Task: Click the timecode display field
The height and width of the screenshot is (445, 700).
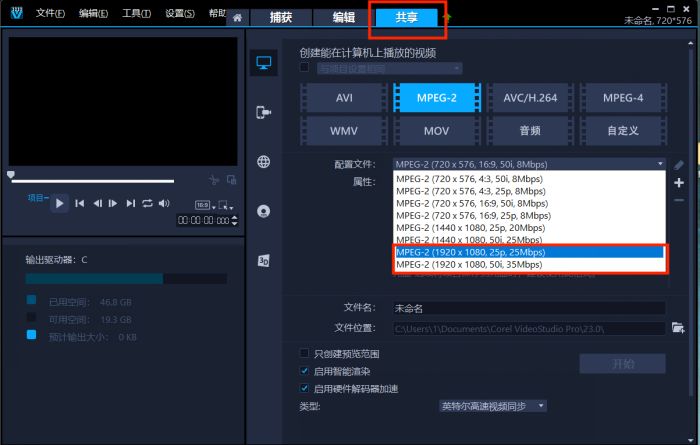Action: (204, 220)
